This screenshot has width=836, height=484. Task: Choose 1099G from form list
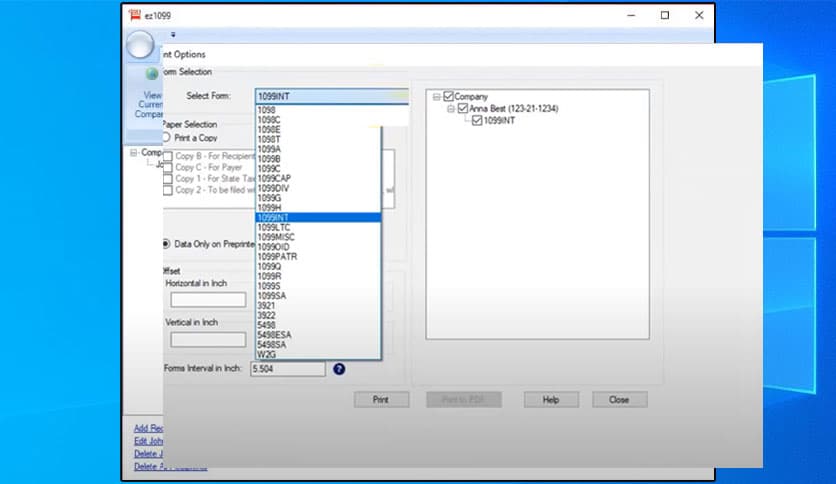pos(318,198)
